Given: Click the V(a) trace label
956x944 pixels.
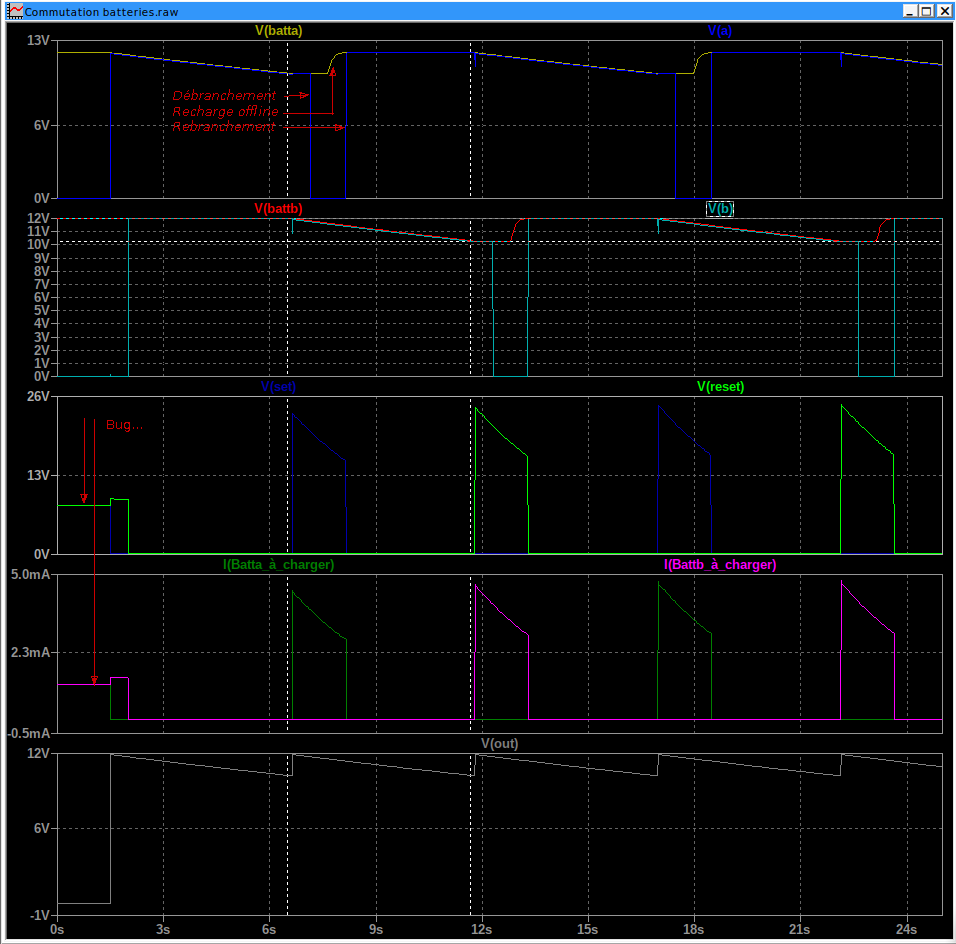Looking at the screenshot, I should (719, 30).
